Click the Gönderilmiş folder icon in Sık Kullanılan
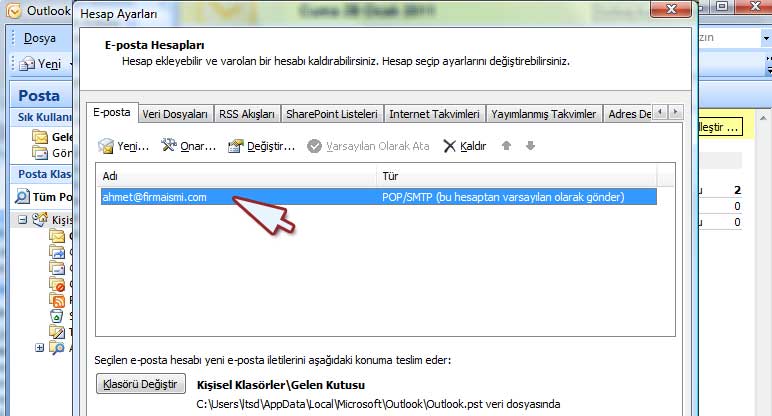Screen dimensions: 772x416 (x=40, y=153)
